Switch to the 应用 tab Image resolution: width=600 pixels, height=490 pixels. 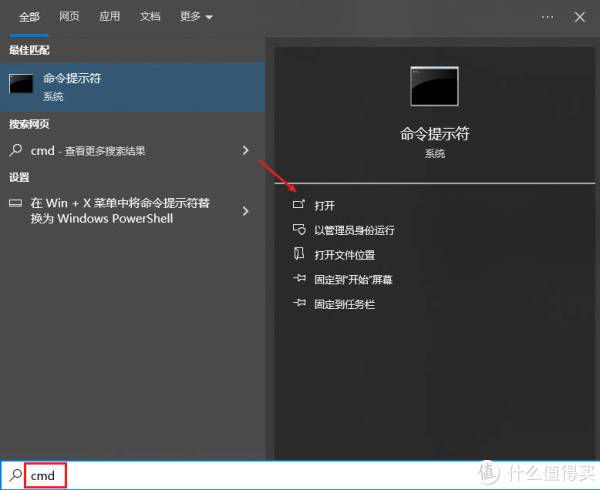coord(110,17)
